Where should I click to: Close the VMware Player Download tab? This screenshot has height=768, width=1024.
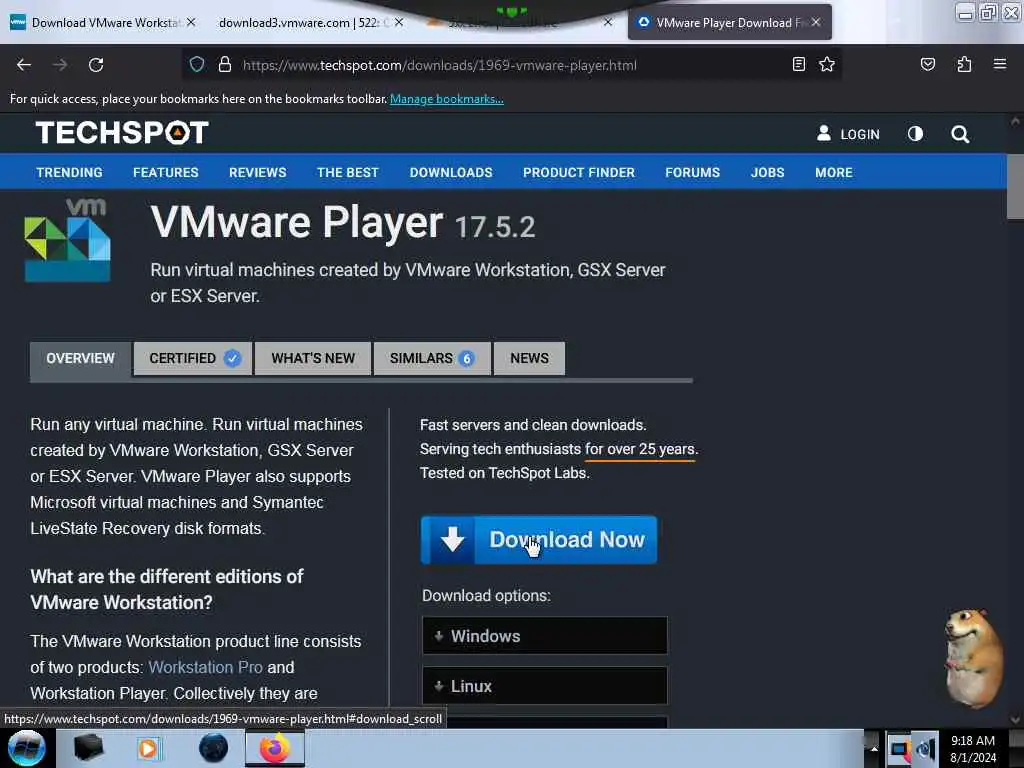pos(816,22)
